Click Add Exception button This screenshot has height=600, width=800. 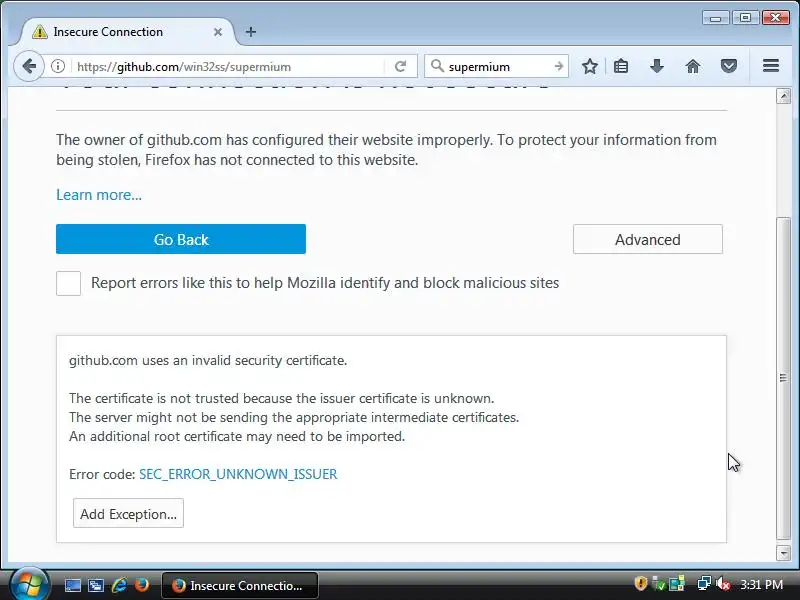click(x=128, y=514)
